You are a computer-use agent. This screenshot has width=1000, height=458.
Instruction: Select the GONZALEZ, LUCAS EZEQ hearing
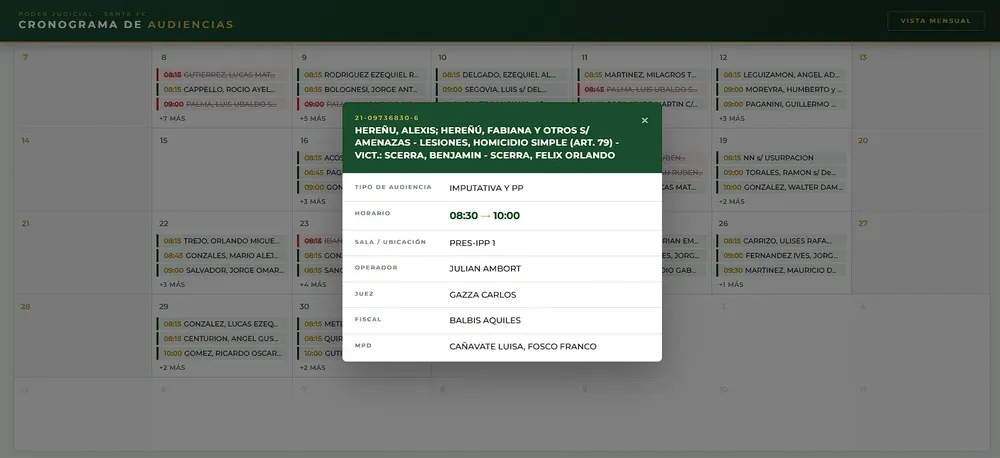[221, 323]
